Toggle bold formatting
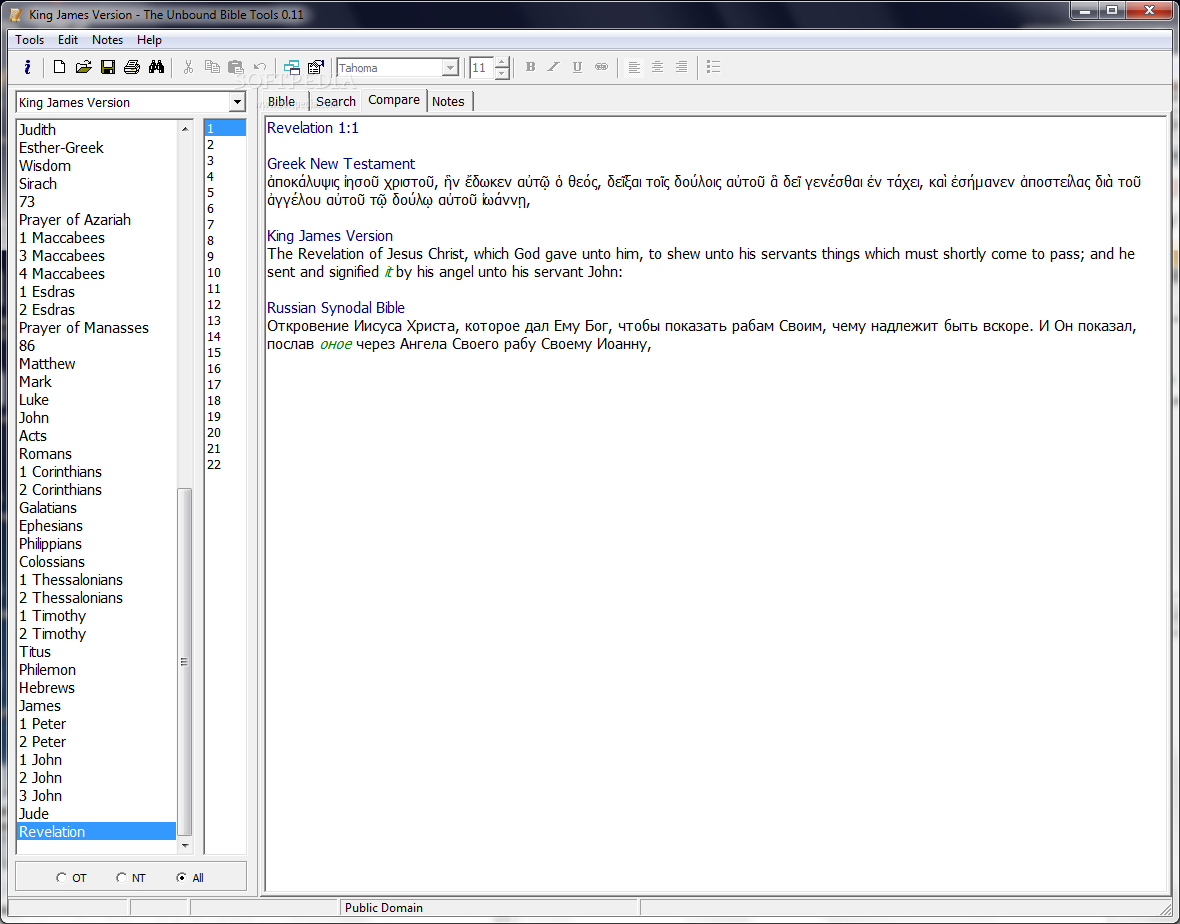Viewport: 1180px width, 924px height. coord(530,67)
